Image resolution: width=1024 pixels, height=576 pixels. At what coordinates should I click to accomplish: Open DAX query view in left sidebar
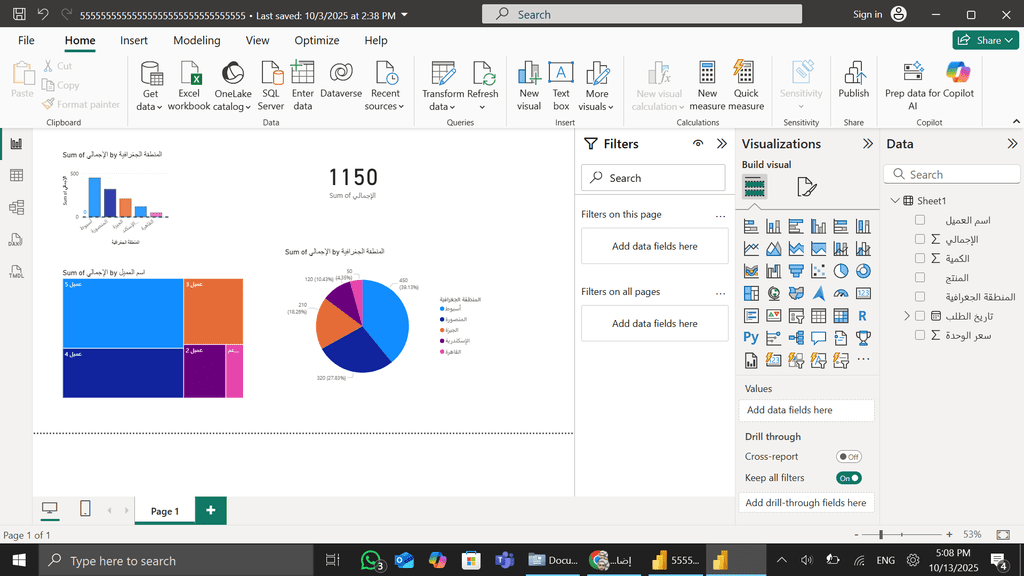(x=16, y=240)
